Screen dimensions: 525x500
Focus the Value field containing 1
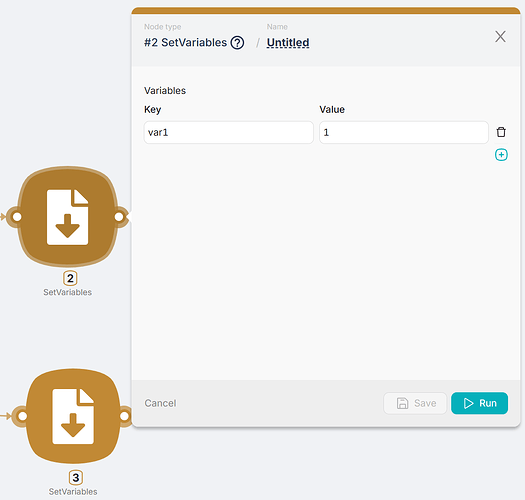(404, 133)
